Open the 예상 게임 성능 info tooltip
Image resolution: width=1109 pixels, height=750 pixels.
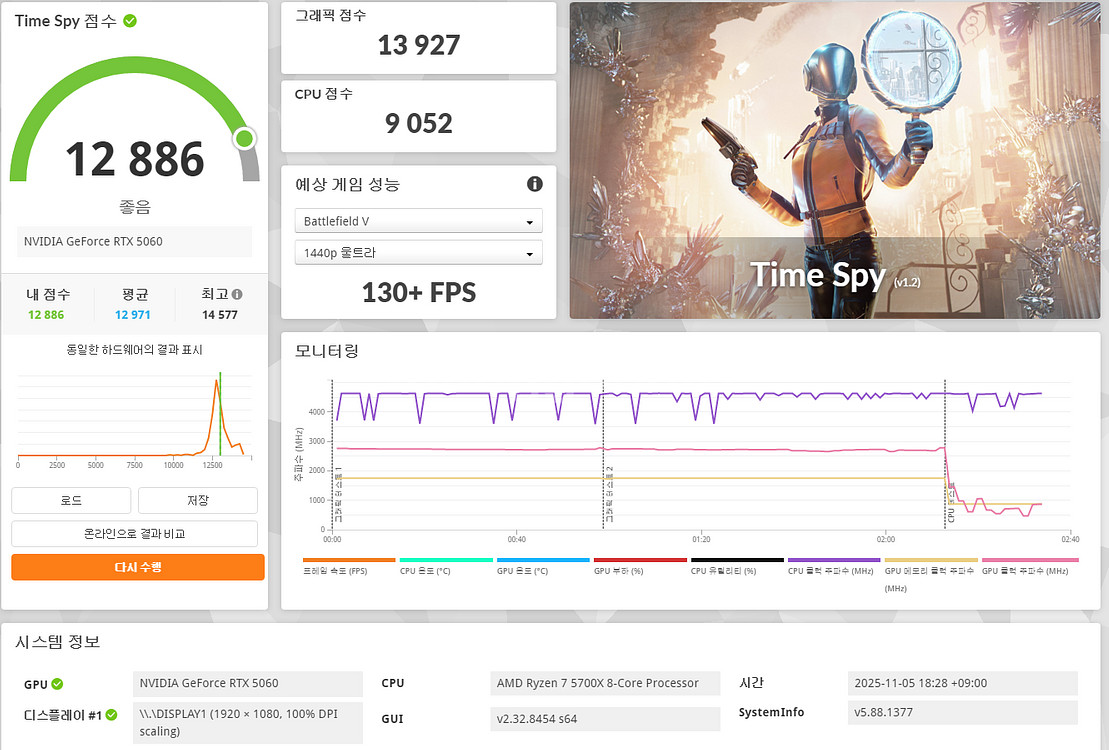(534, 184)
